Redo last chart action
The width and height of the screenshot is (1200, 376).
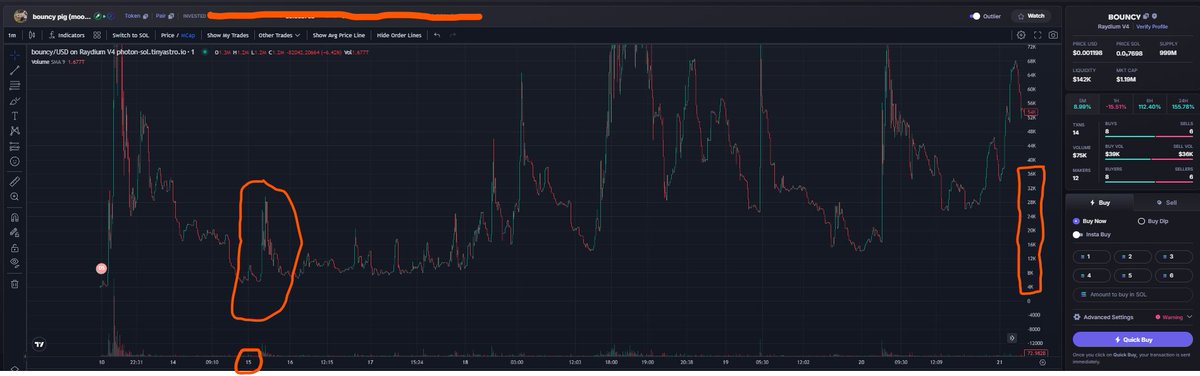tap(453, 35)
